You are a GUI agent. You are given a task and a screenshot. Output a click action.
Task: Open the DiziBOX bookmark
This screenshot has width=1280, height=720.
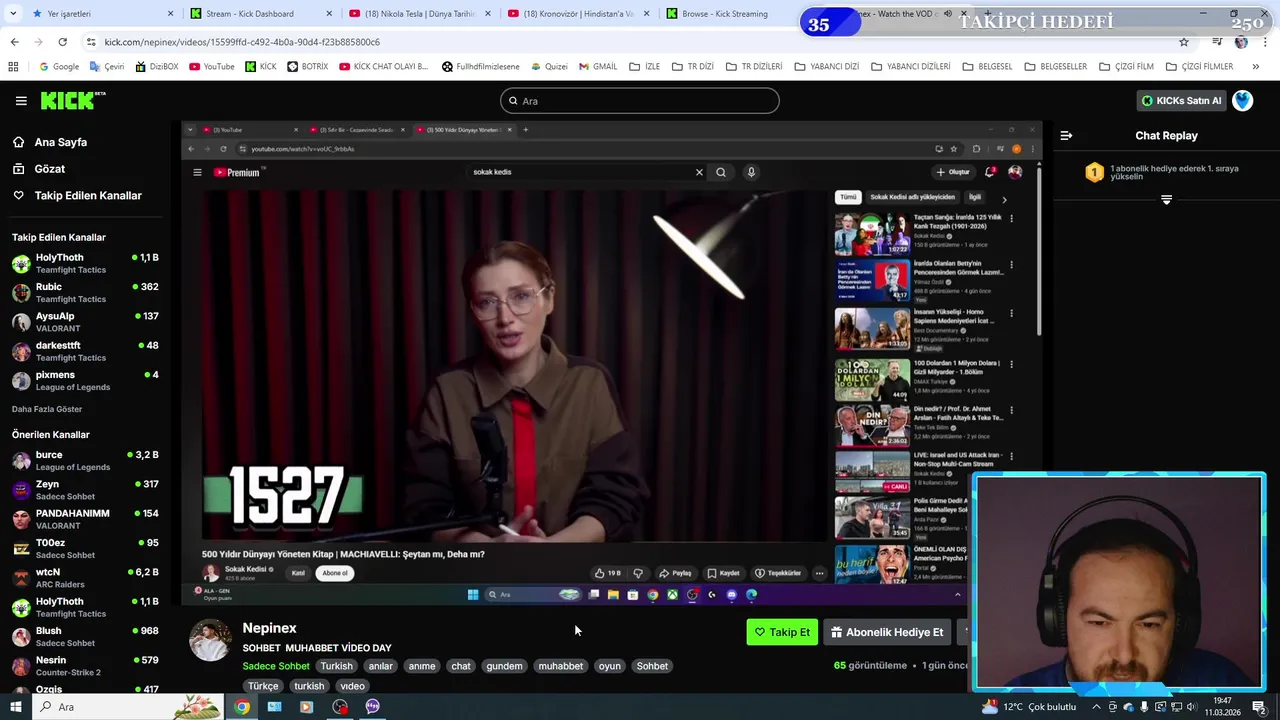click(x=155, y=67)
